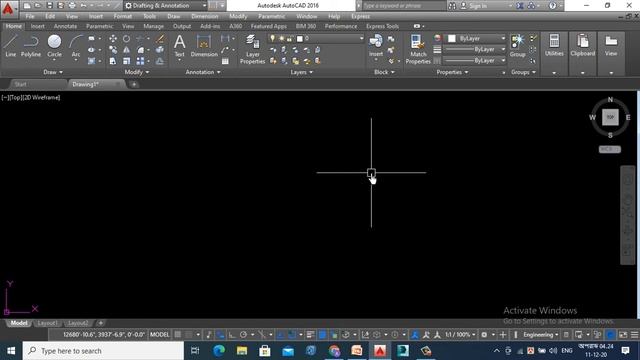
Task: Open the Drafting & Annotation workspace dropdown
Action: [166, 6]
